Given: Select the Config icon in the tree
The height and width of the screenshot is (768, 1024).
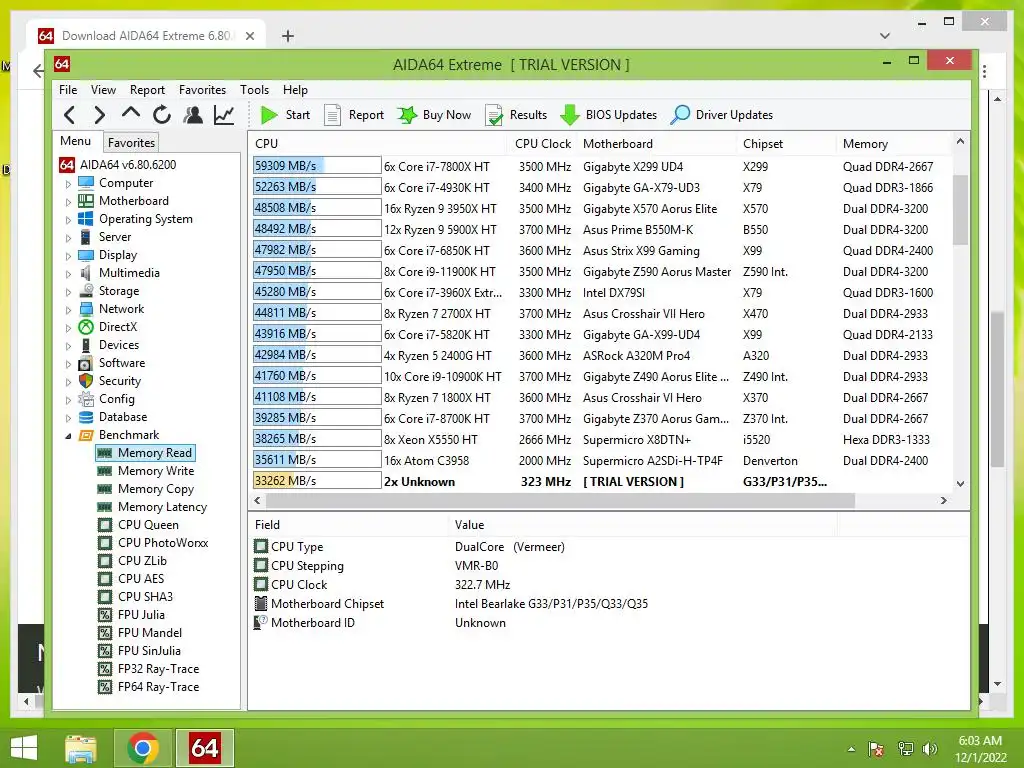Looking at the screenshot, I should pos(86,398).
